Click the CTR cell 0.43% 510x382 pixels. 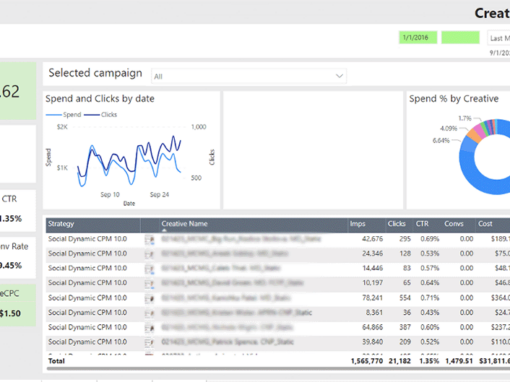430,312
